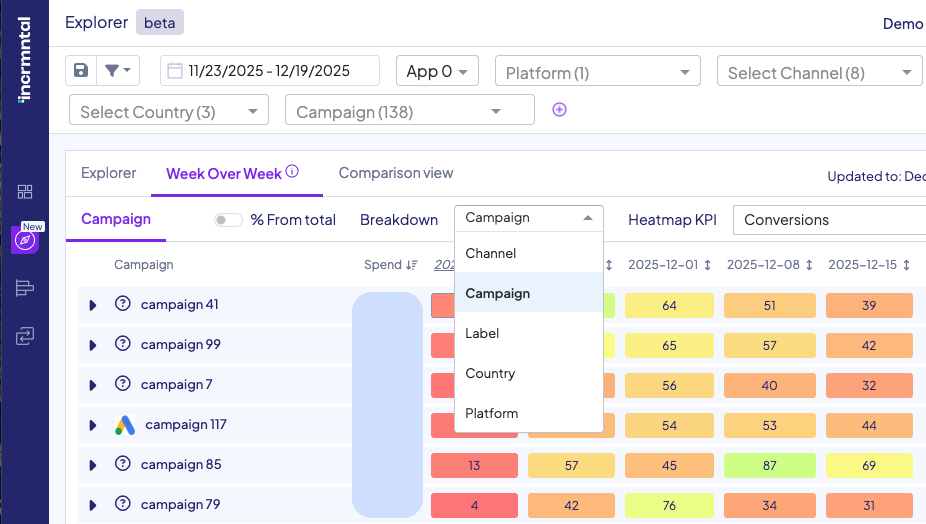Click the transfer arrows sidebar icon
Image resolution: width=926 pixels, height=524 pixels.
[x=25, y=337]
